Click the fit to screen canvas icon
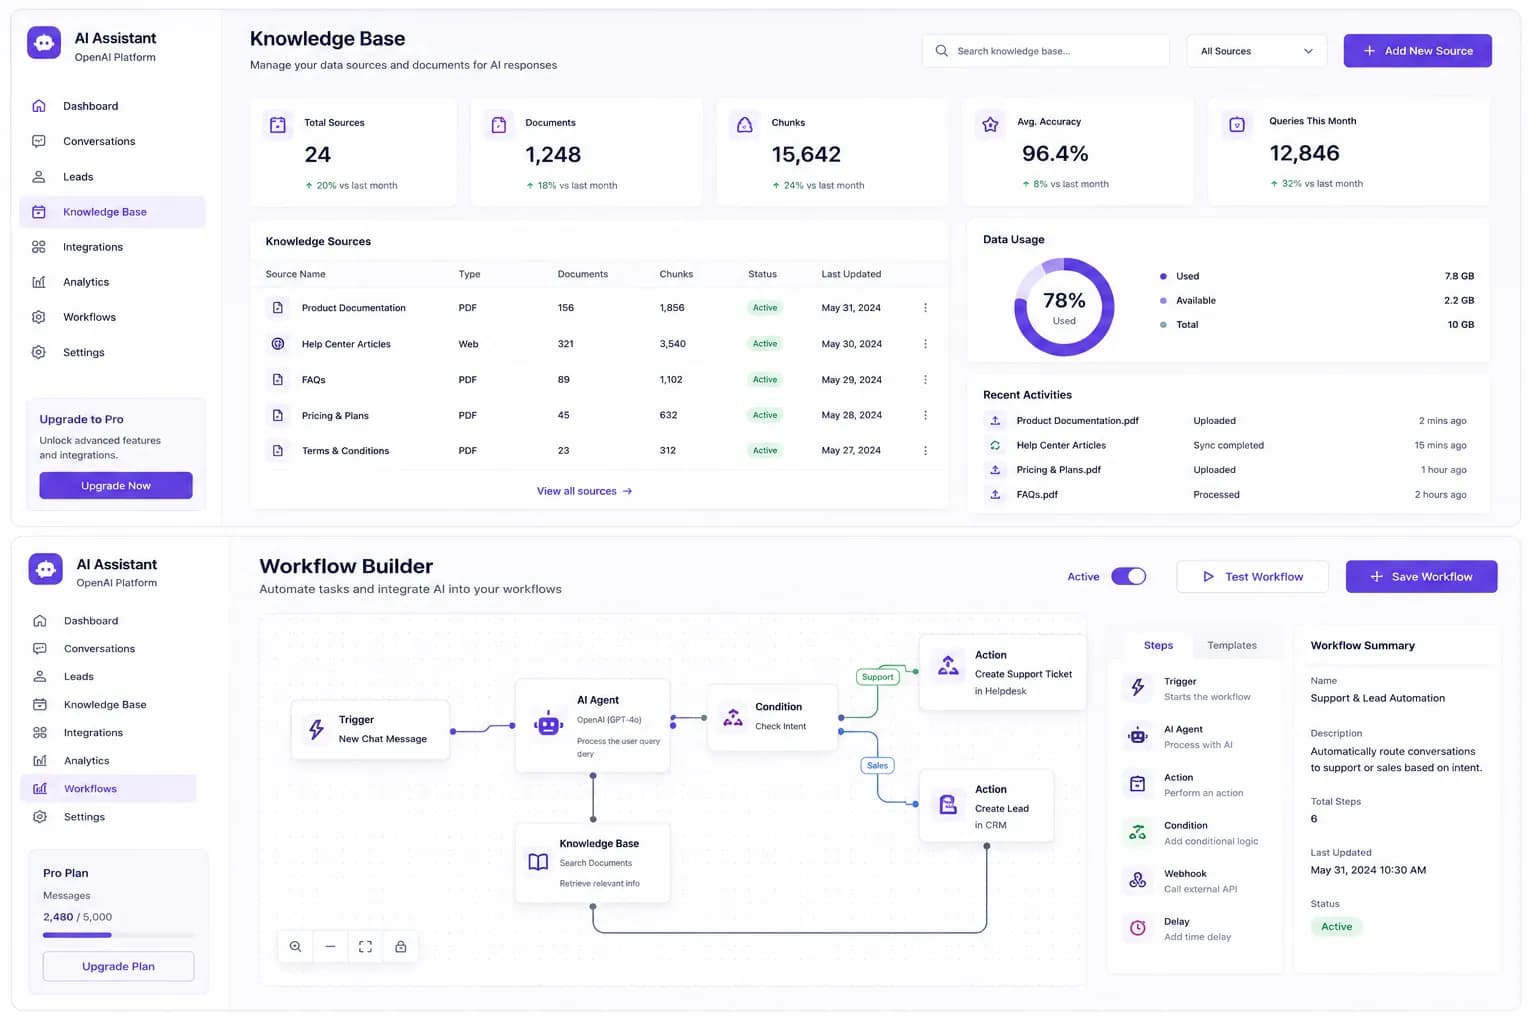 [365, 947]
